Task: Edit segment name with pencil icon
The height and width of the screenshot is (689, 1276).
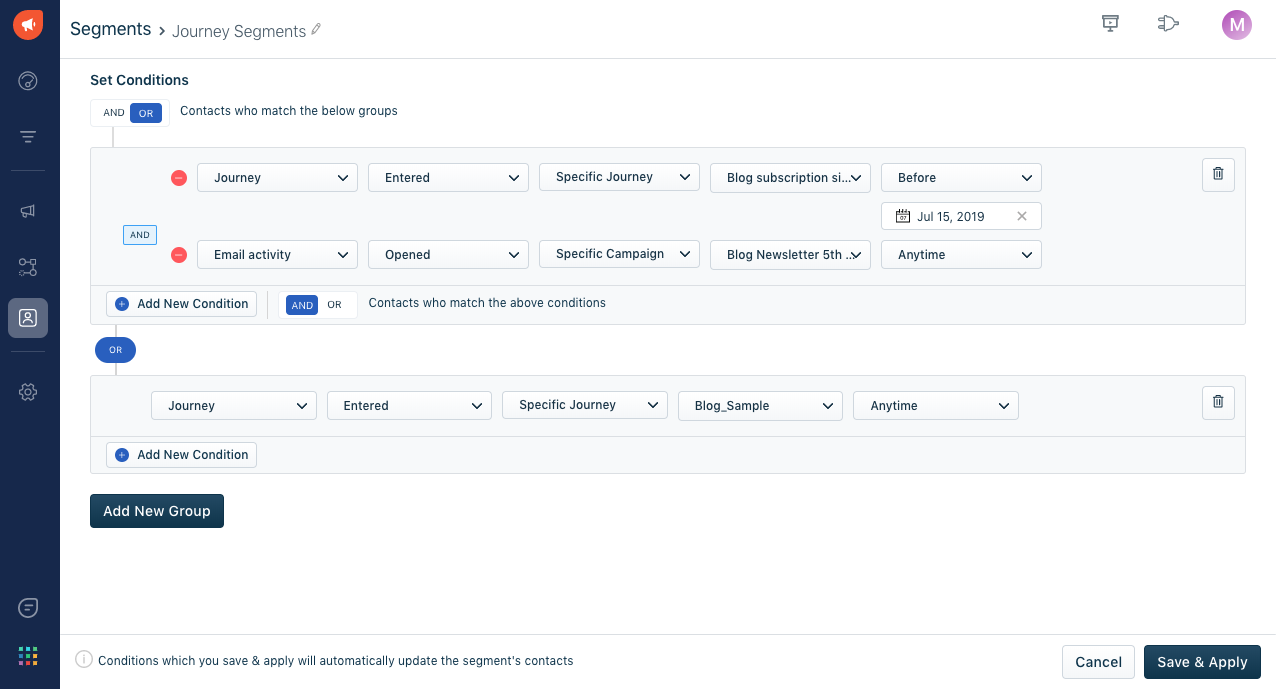Action: [317, 30]
